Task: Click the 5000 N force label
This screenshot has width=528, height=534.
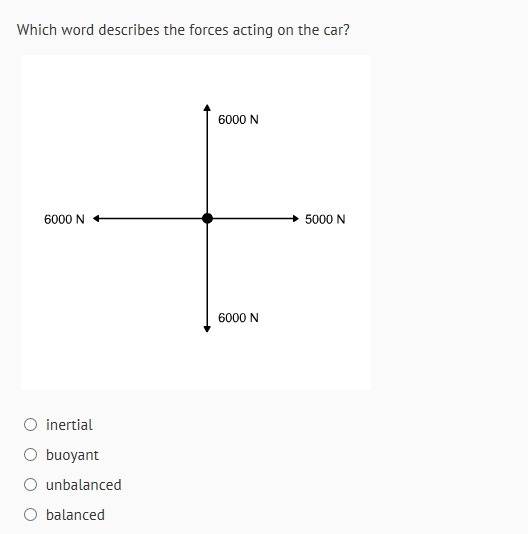Action: point(325,219)
